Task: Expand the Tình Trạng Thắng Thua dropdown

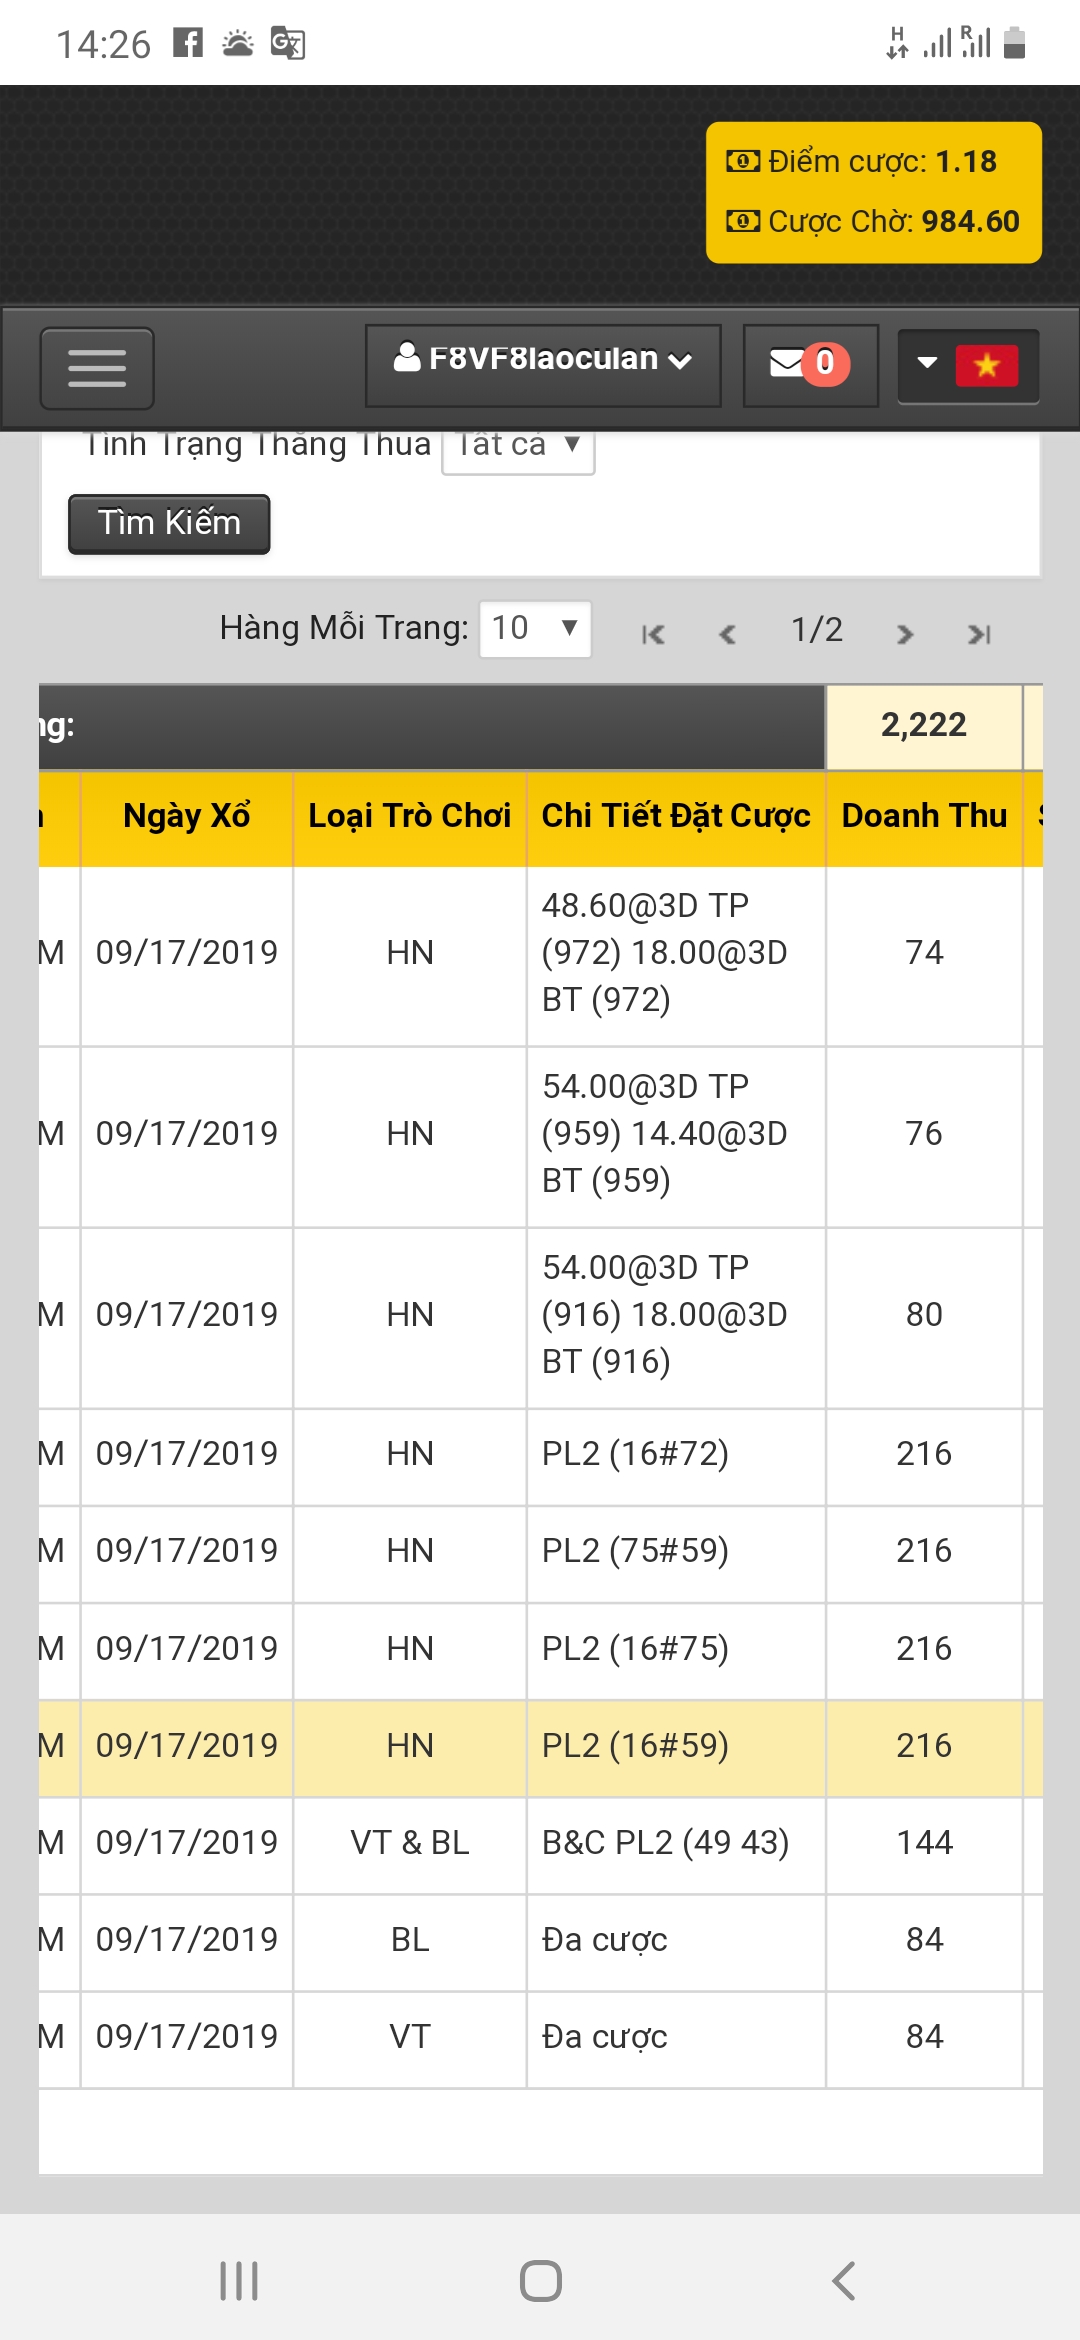Action: (x=518, y=446)
